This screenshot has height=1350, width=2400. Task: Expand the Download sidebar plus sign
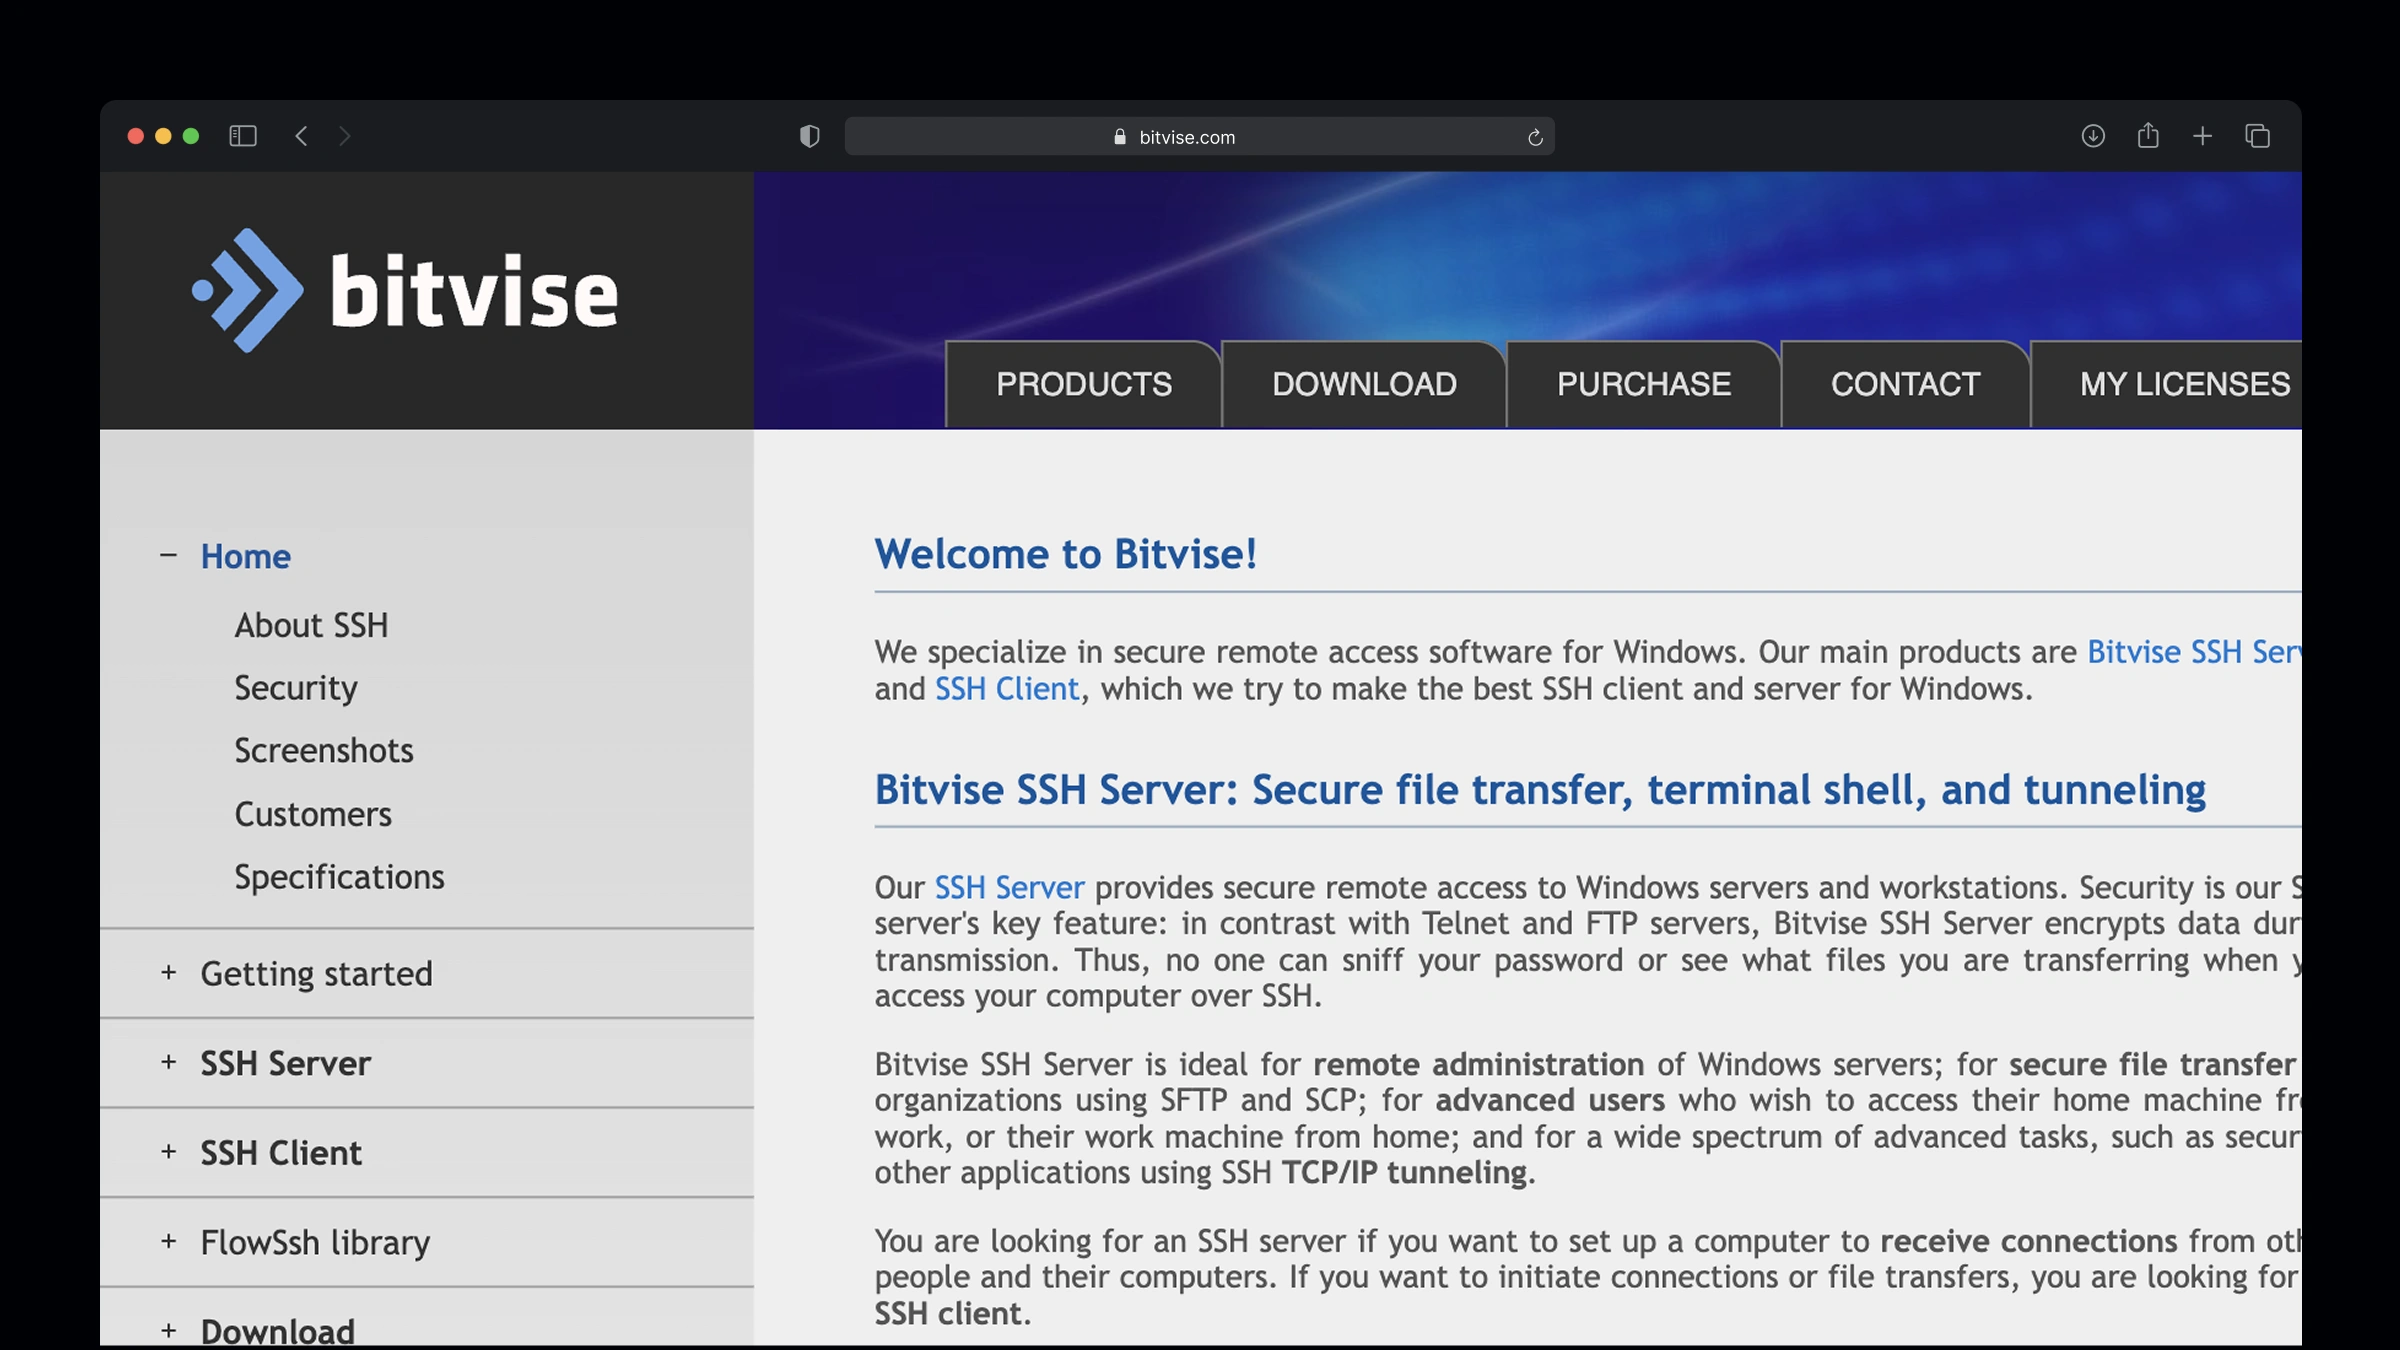(168, 1330)
